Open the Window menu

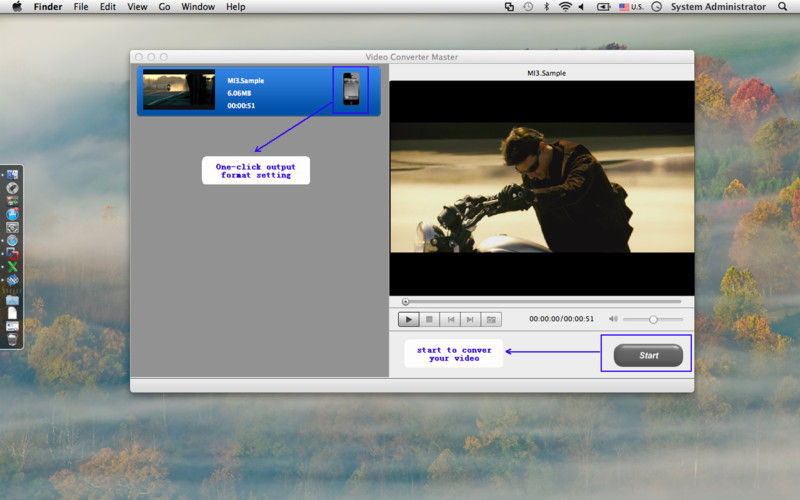[x=198, y=7]
